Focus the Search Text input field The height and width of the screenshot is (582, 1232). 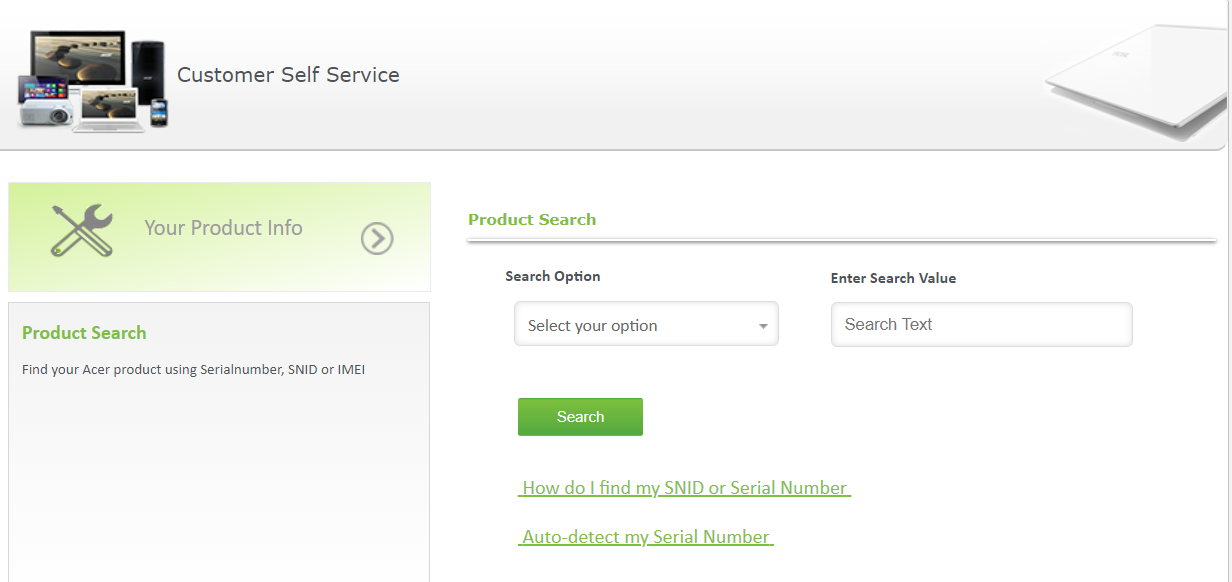coord(981,325)
